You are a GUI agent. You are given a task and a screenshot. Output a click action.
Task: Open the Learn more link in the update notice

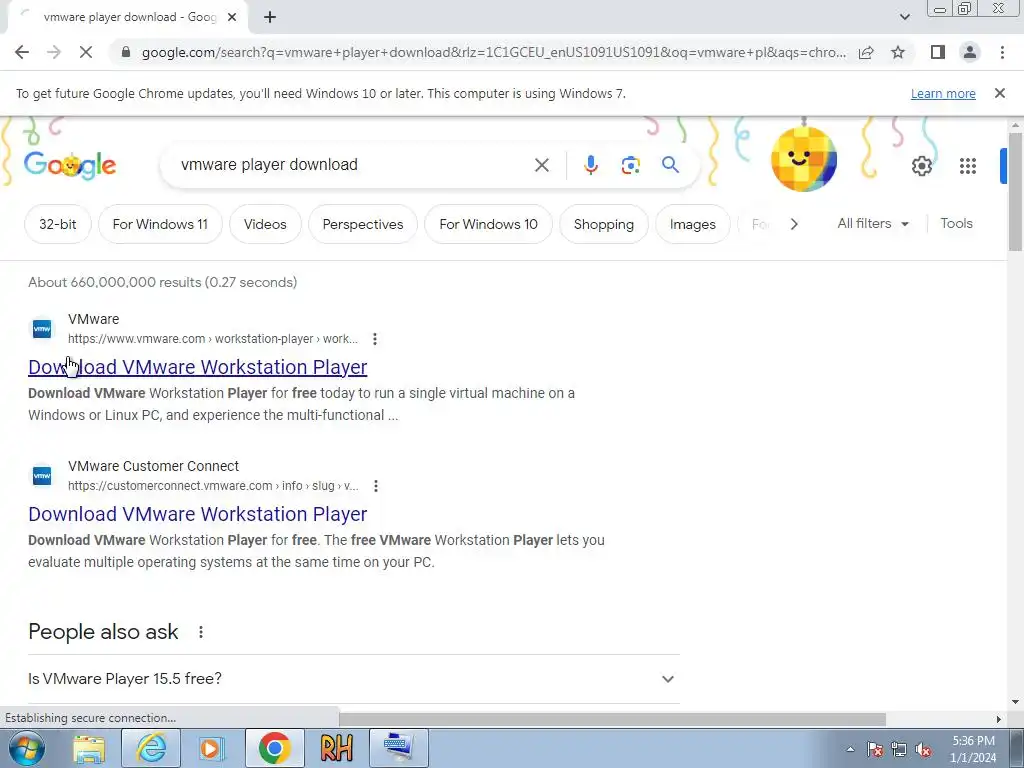pyautogui.click(x=943, y=93)
